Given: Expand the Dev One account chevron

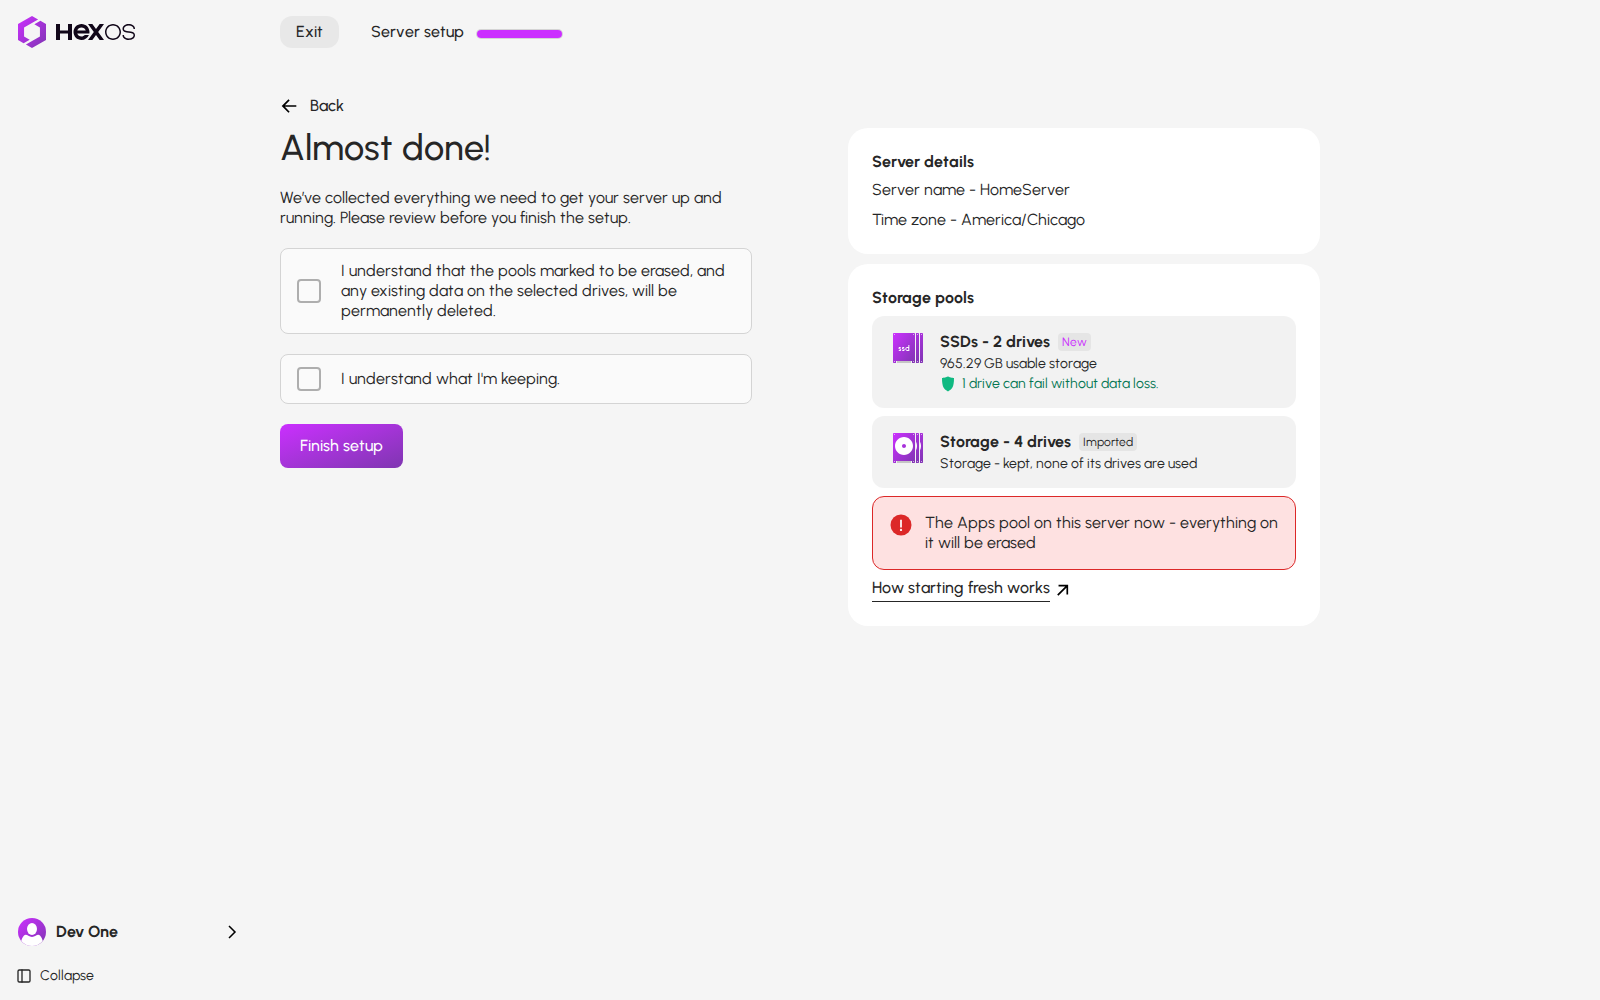Looking at the screenshot, I should (232, 932).
